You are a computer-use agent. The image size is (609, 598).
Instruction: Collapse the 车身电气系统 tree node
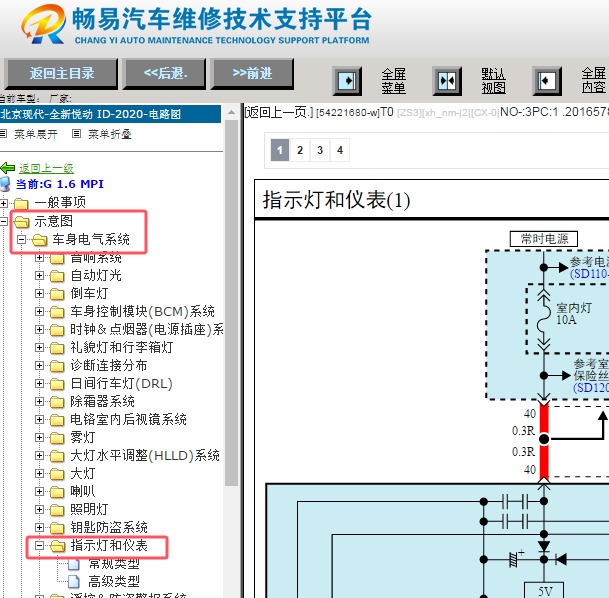(21, 240)
